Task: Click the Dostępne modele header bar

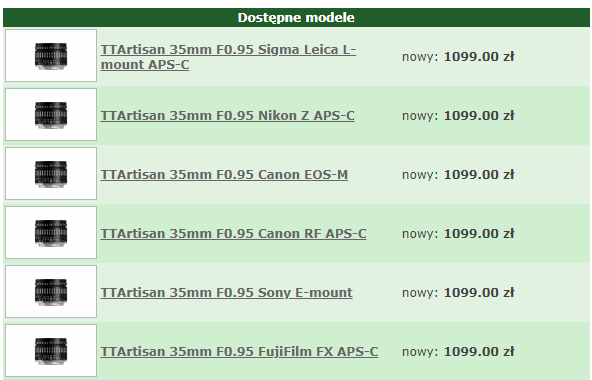Action: [296, 17]
